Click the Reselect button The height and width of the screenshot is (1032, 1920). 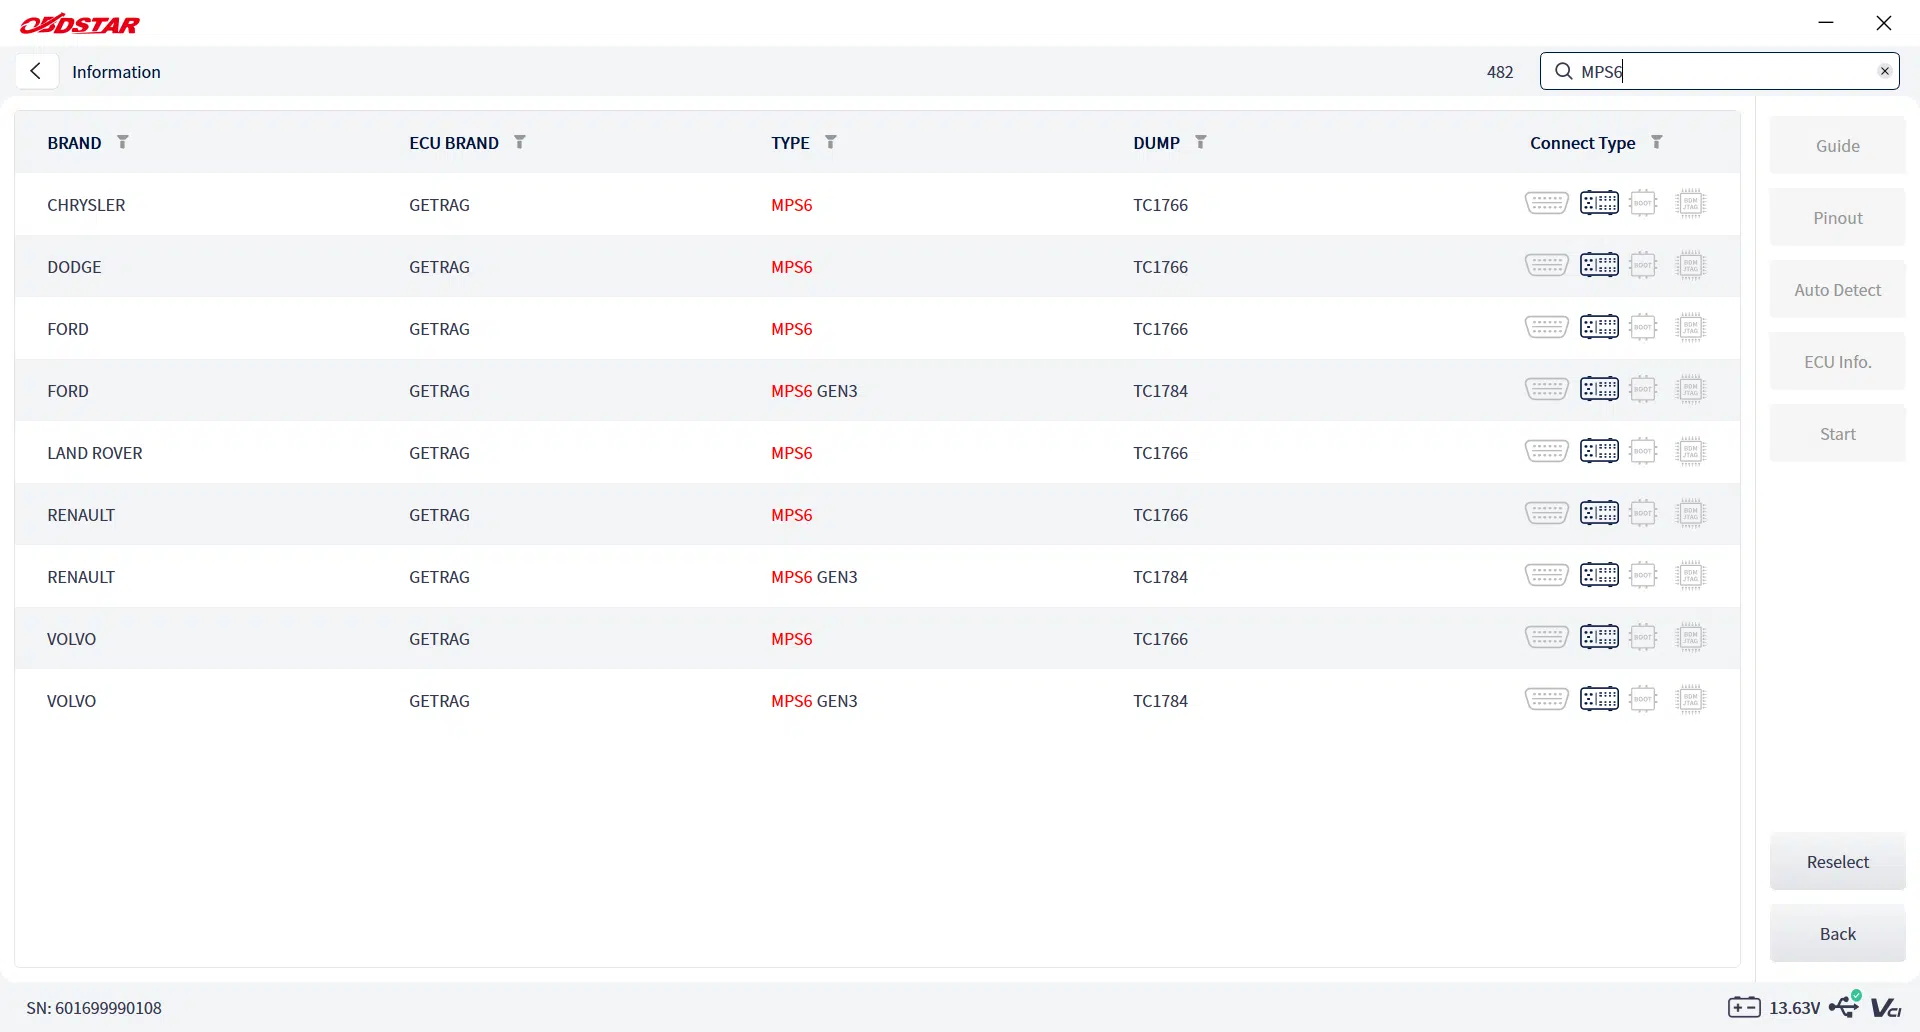pyautogui.click(x=1837, y=861)
